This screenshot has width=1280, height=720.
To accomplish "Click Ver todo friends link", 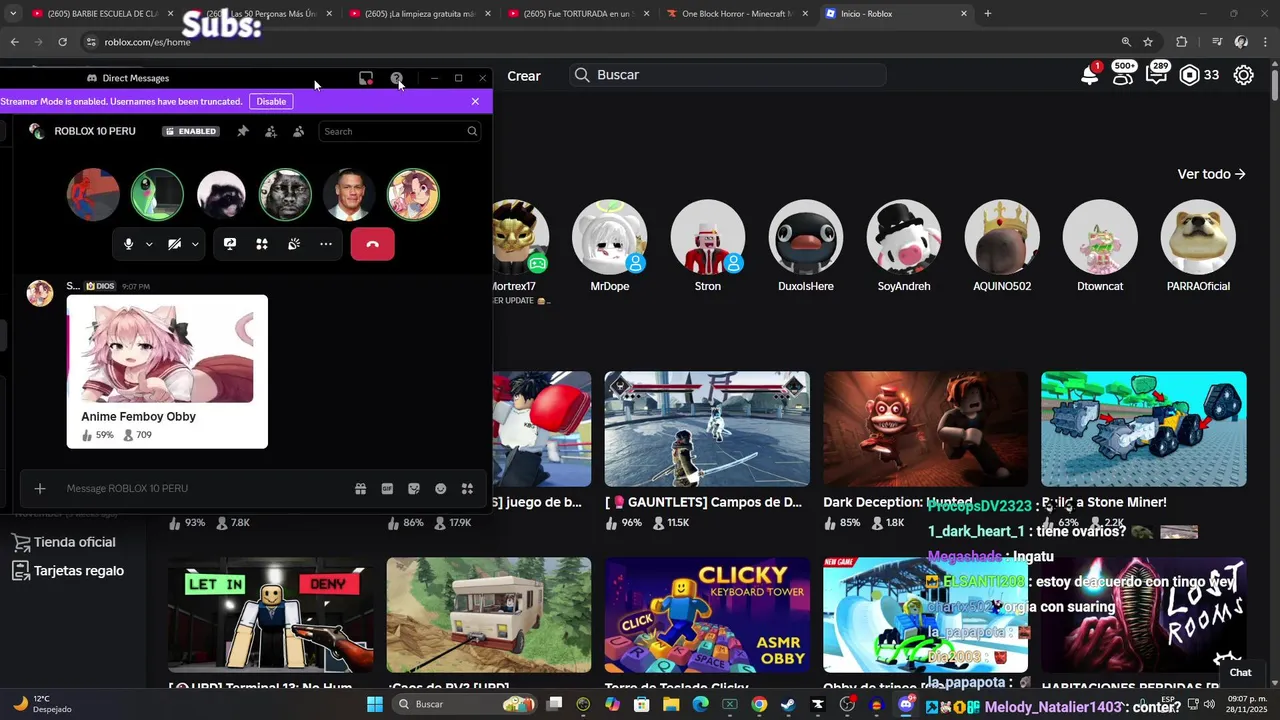I will 1211,174.
